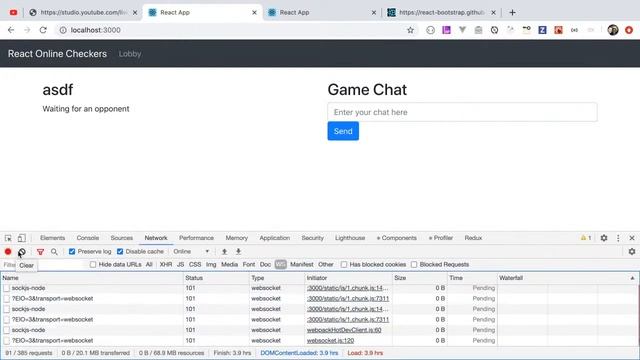
Task: Select the CSS request filter
Action: point(195,264)
